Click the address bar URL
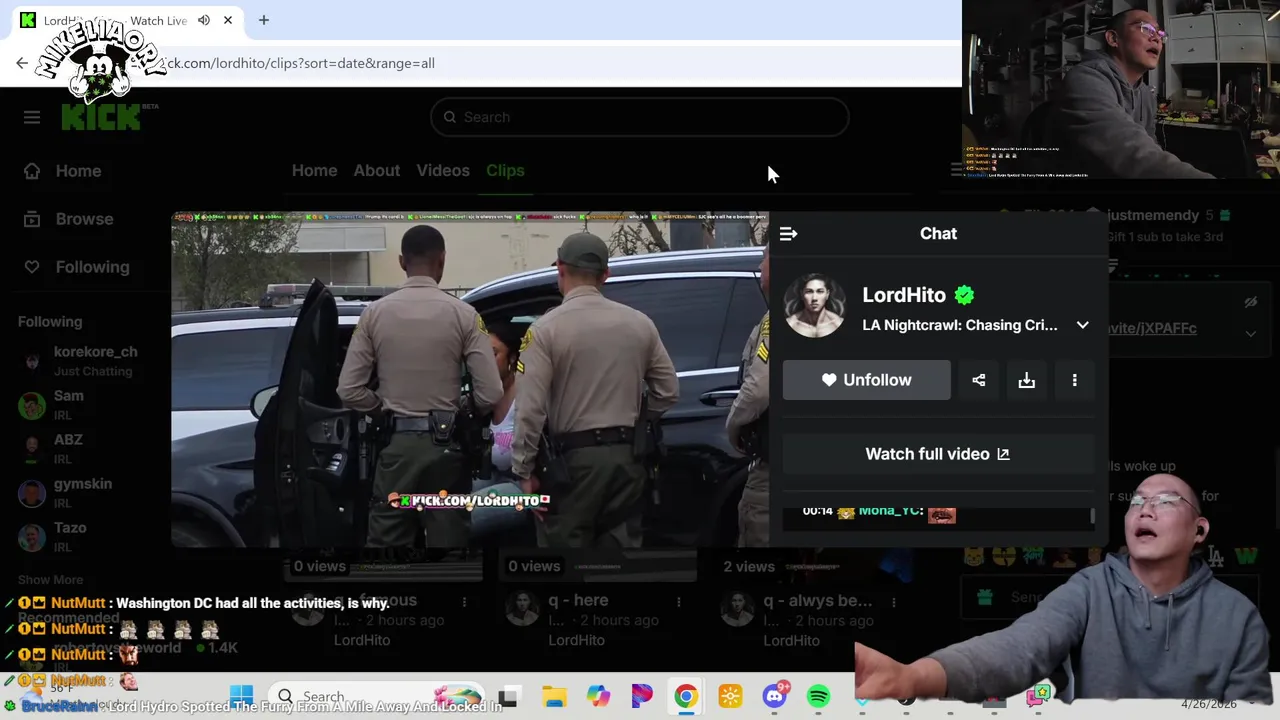Image resolution: width=1280 pixels, height=720 pixels. [300, 63]
